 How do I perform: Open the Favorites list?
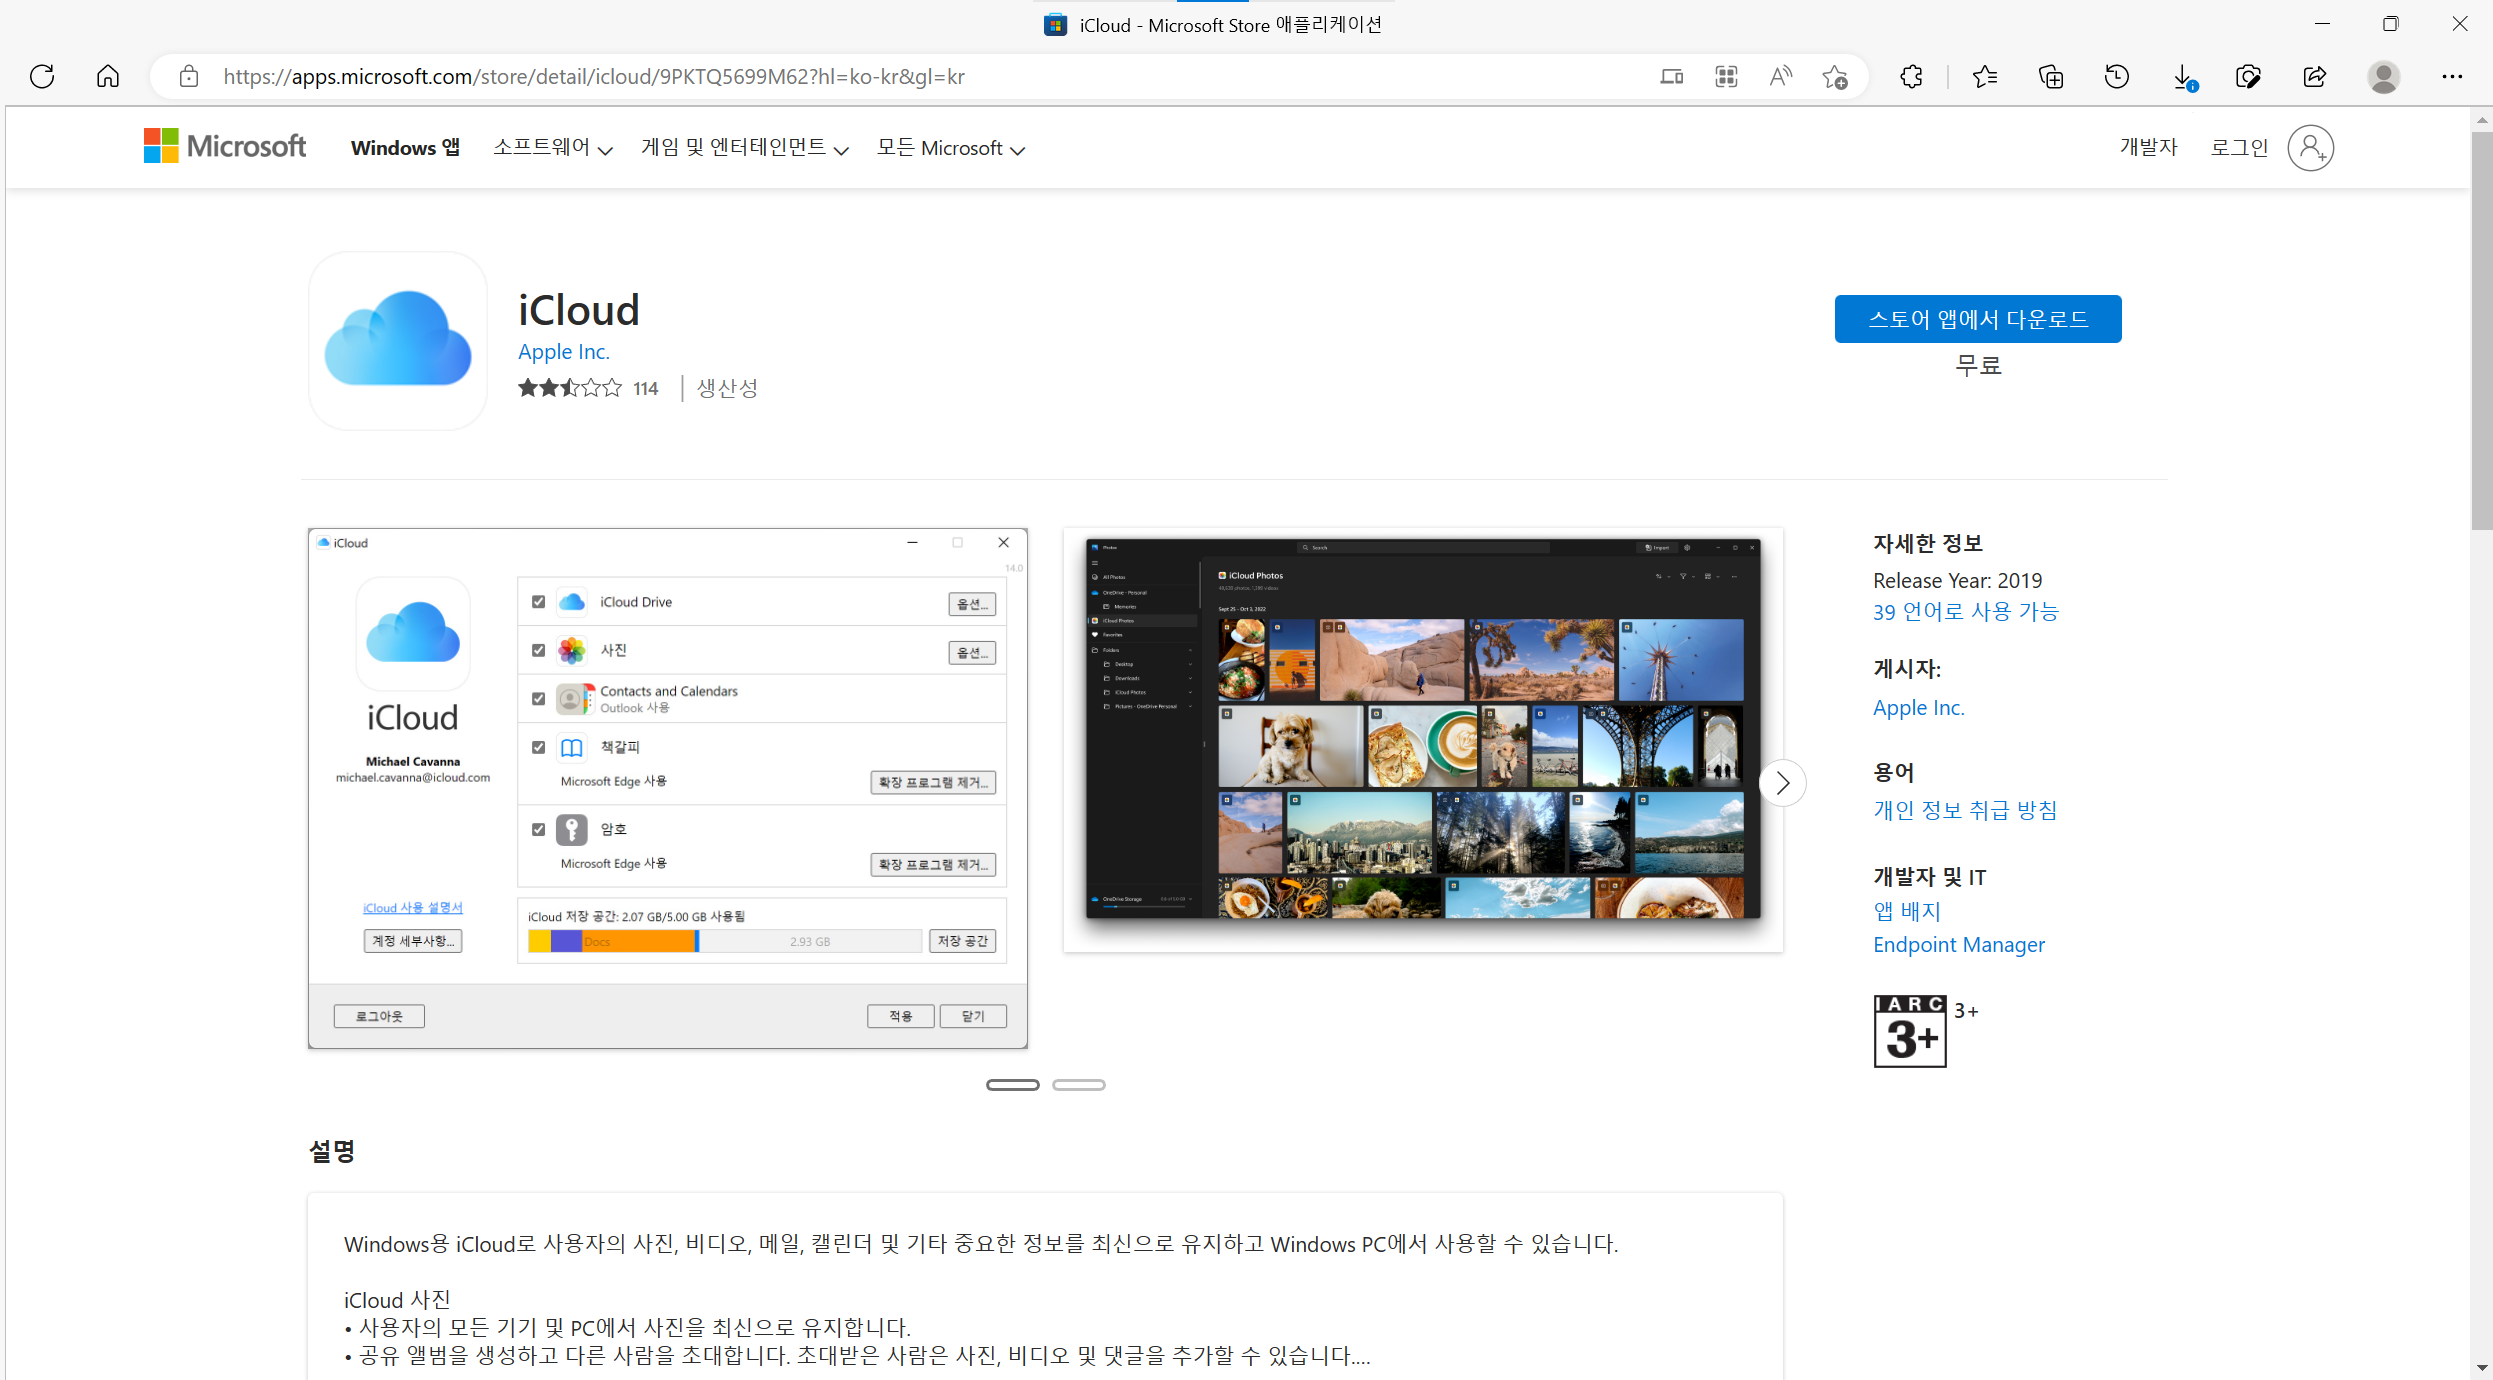click(1985, 77)
